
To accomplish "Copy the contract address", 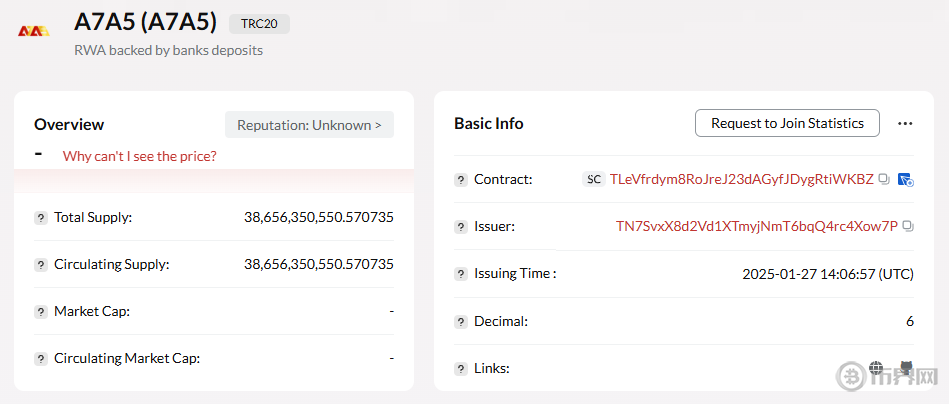I will pos(883,179).
